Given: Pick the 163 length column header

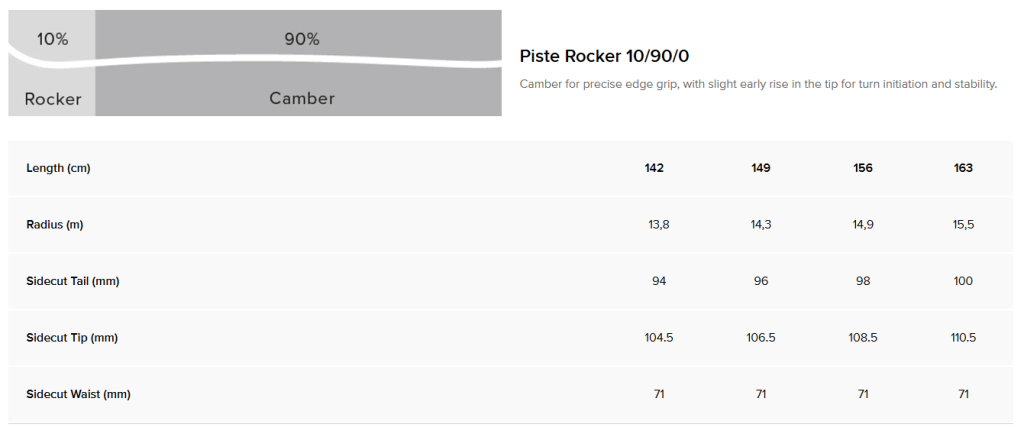Looking at the screenshot, I should click(x=963, y=168).
